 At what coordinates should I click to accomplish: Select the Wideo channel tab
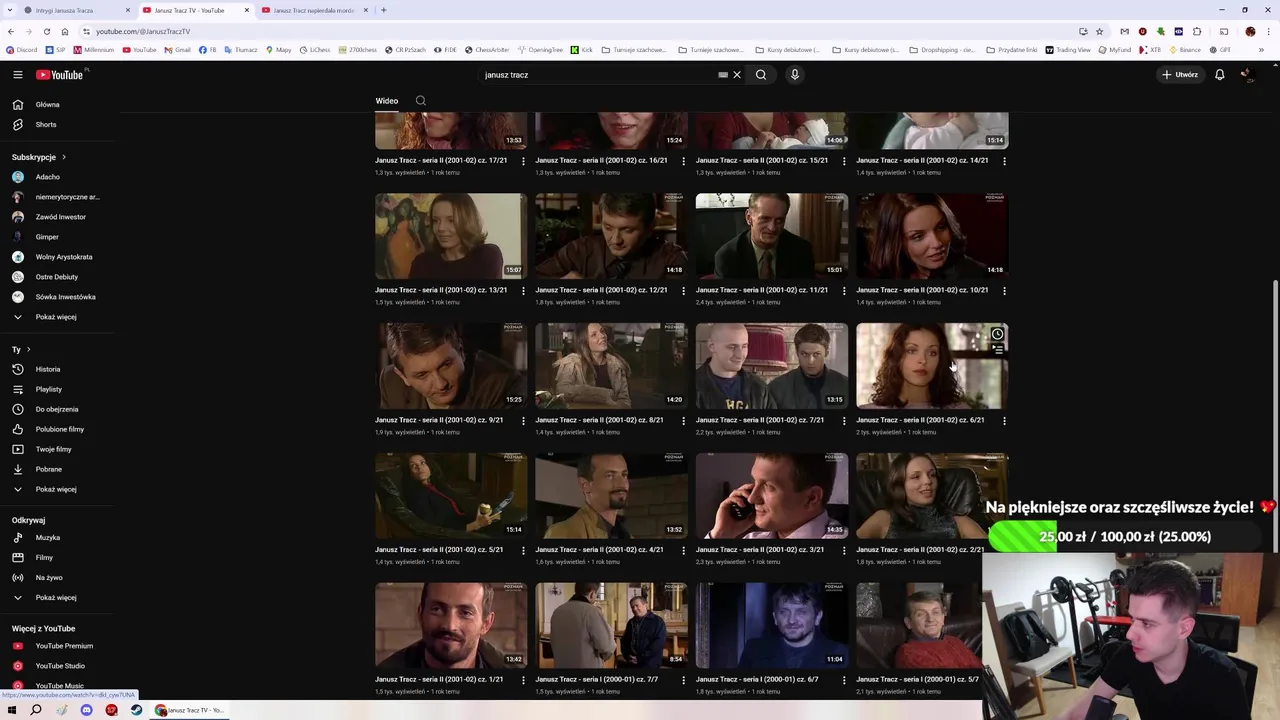click(x=387, y=101)
